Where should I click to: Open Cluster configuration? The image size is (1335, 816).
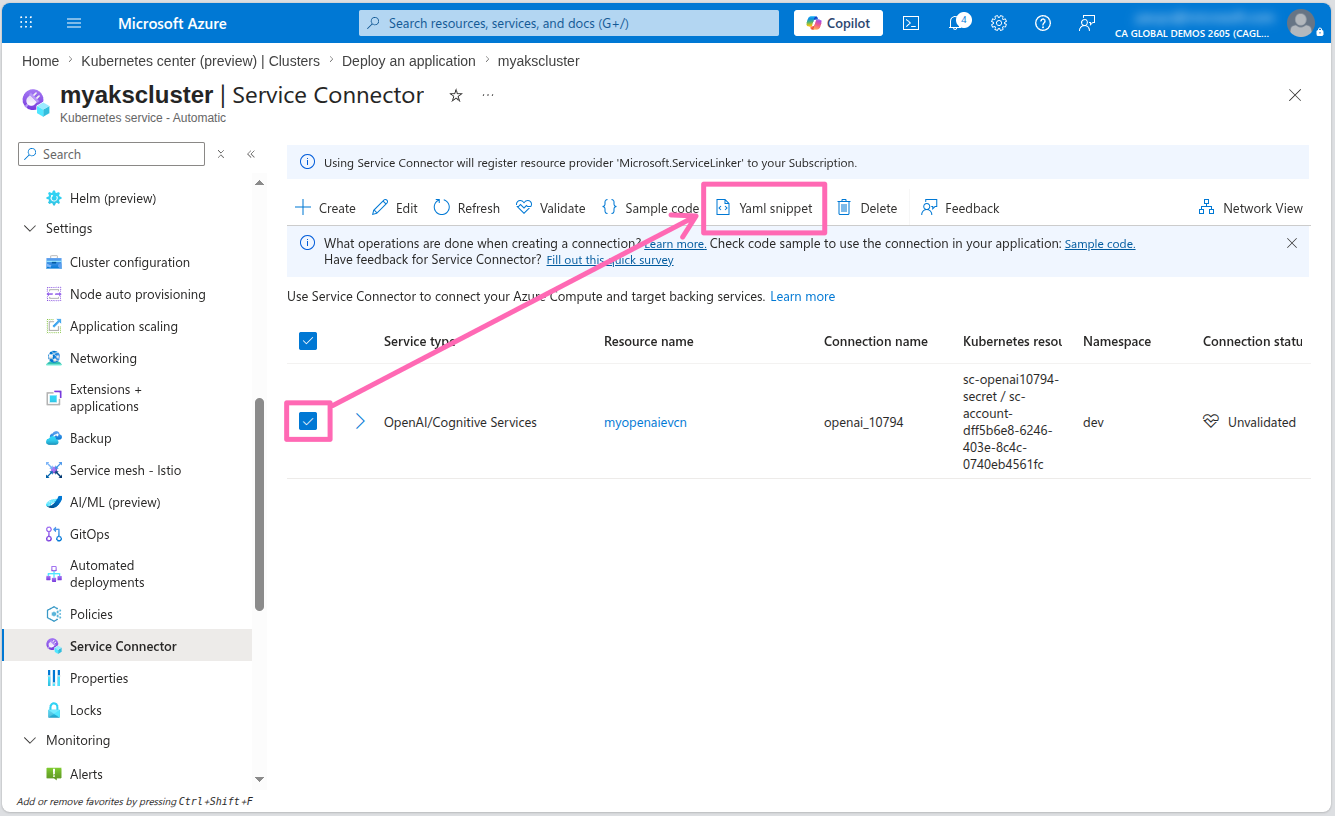click(130, 262)
